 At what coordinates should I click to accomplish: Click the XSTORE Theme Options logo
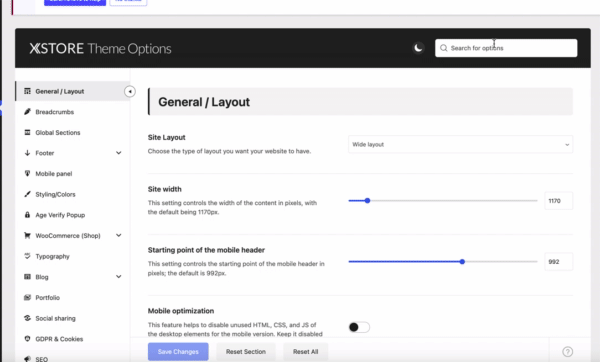point(100,49)
